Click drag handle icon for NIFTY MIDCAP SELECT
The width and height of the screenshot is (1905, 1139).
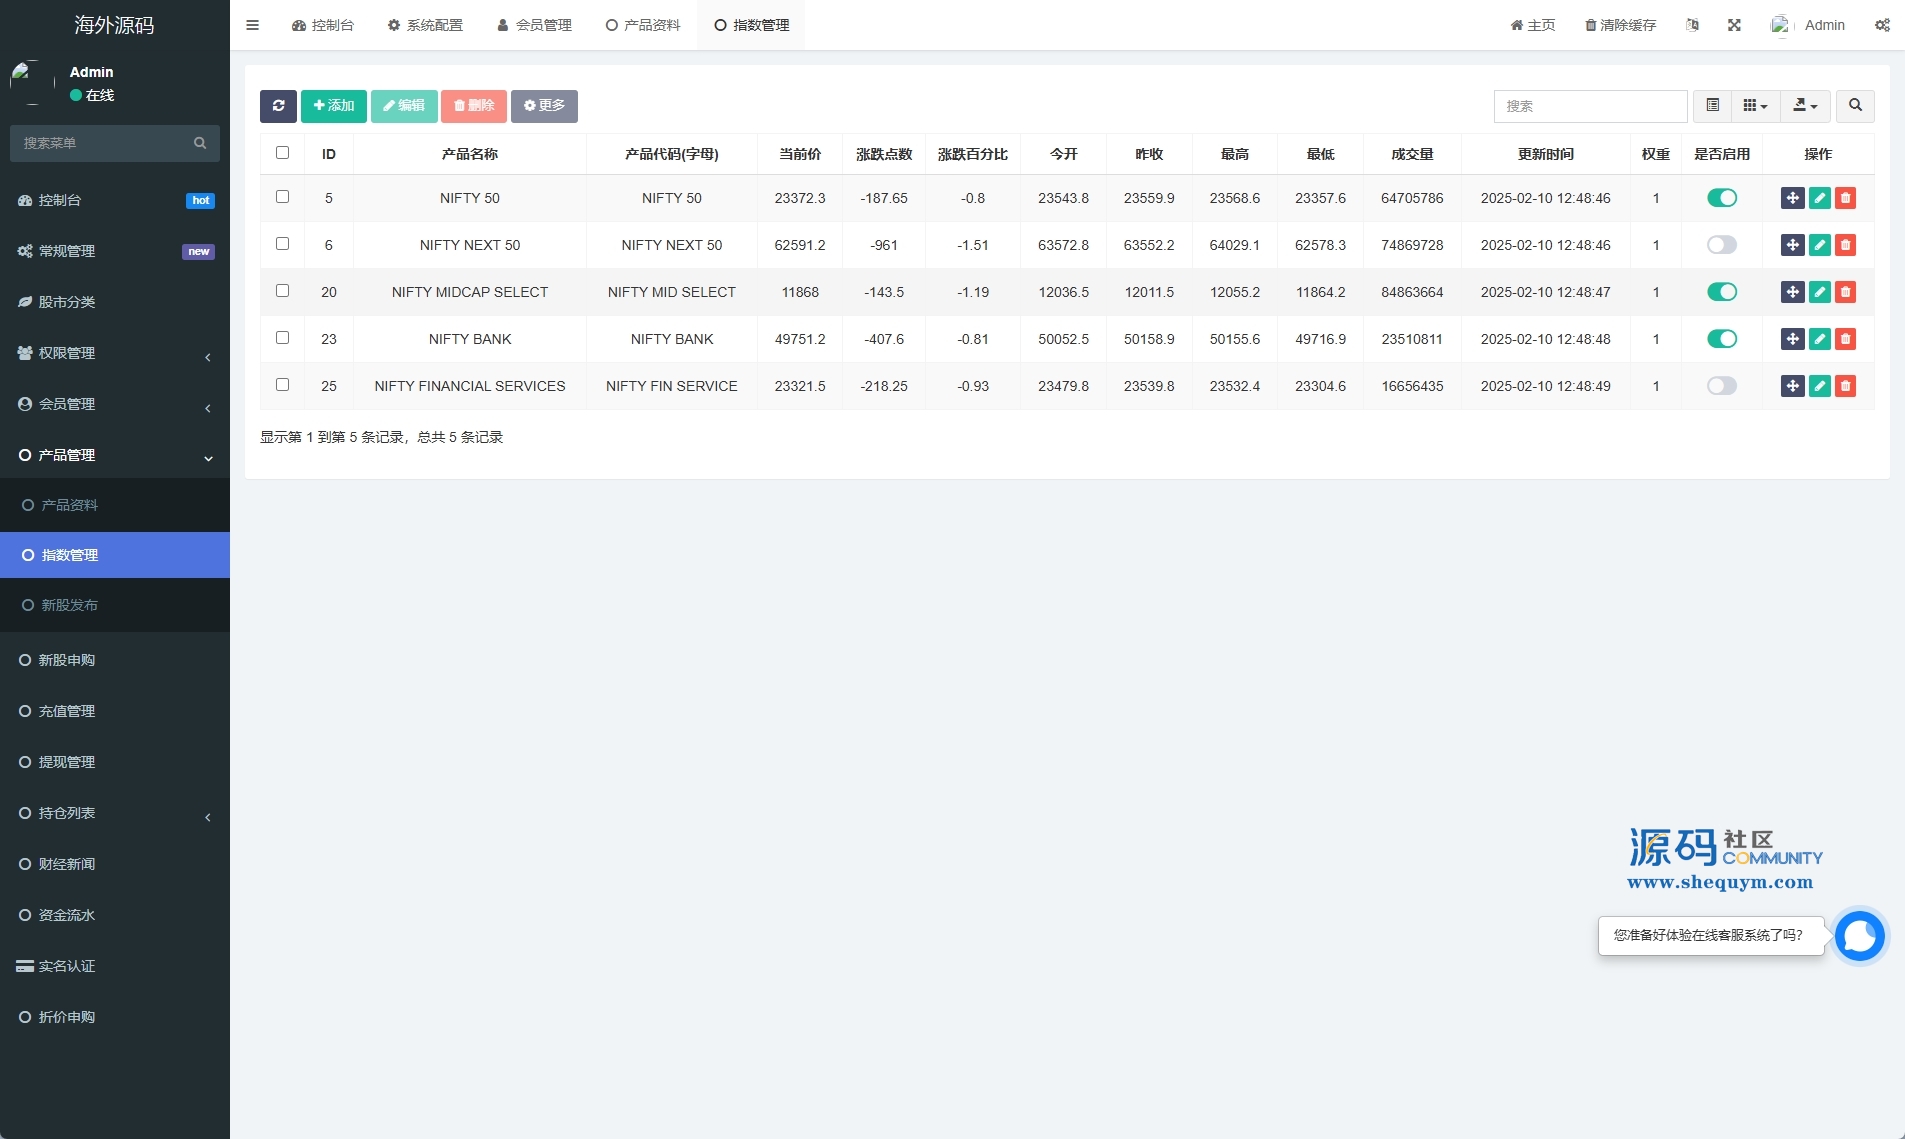[x=1792, y=292]
